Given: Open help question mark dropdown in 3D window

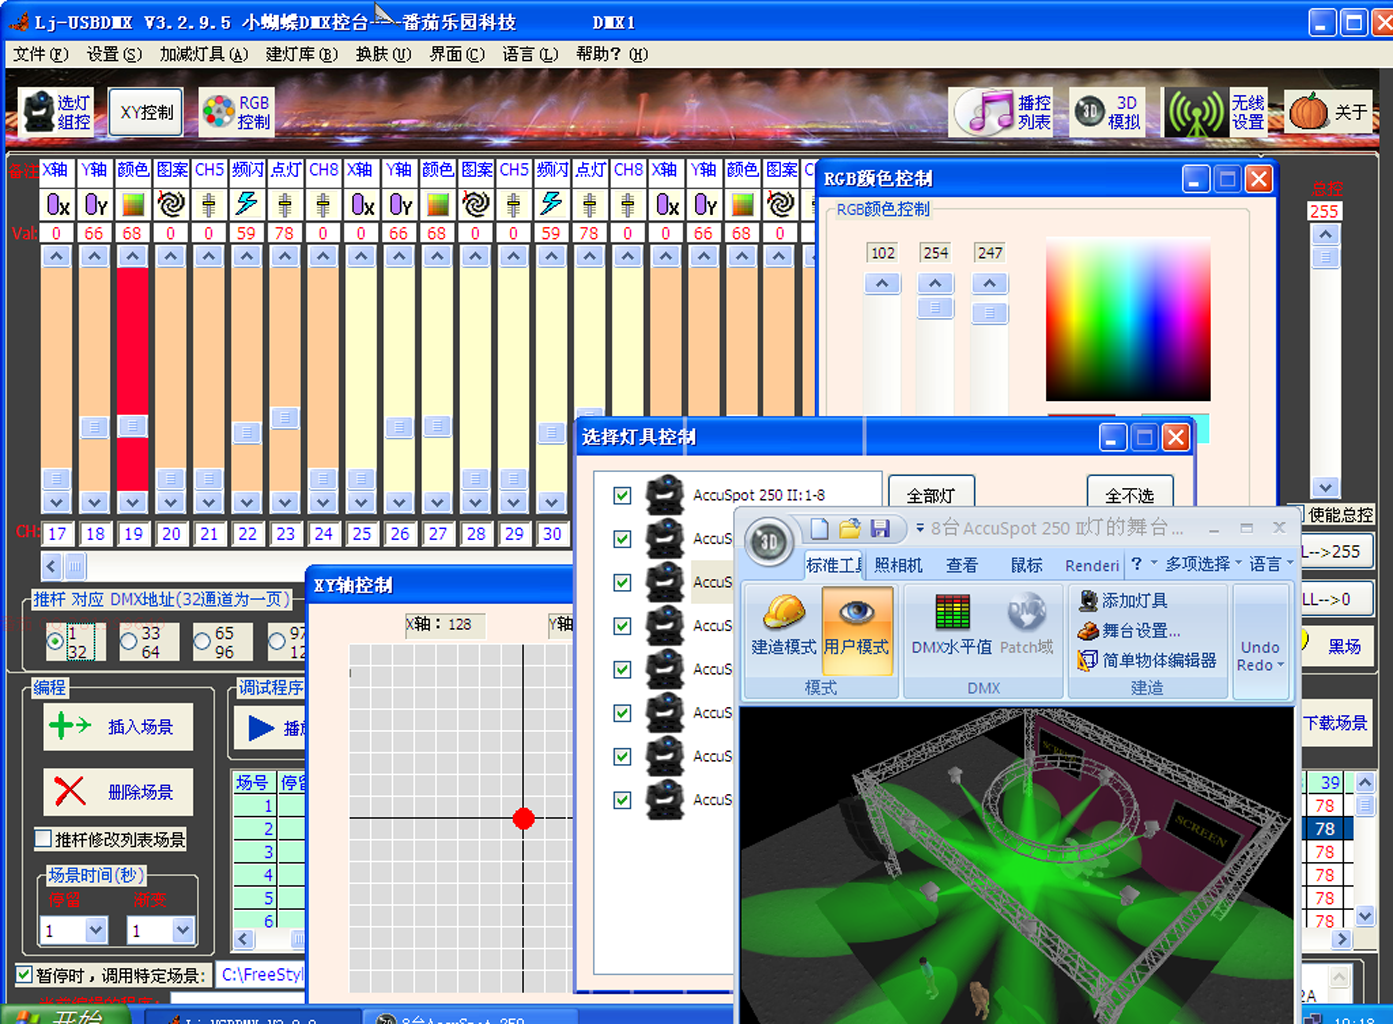Looking at the screenshot, I should pos(1142,564).
